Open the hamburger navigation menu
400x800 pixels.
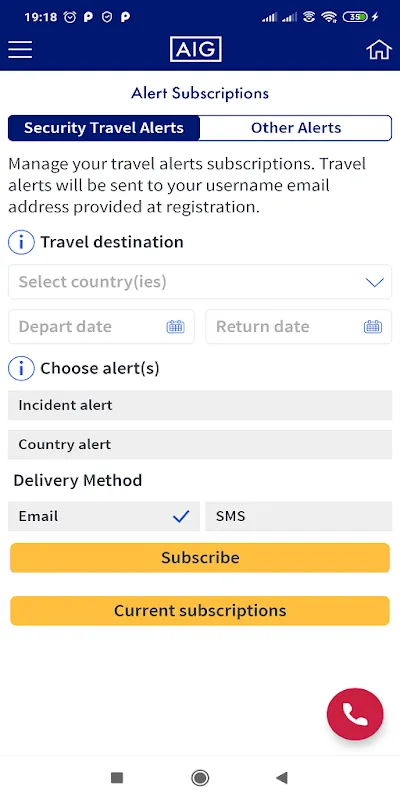pyautogui.click(x=20, y=49)
